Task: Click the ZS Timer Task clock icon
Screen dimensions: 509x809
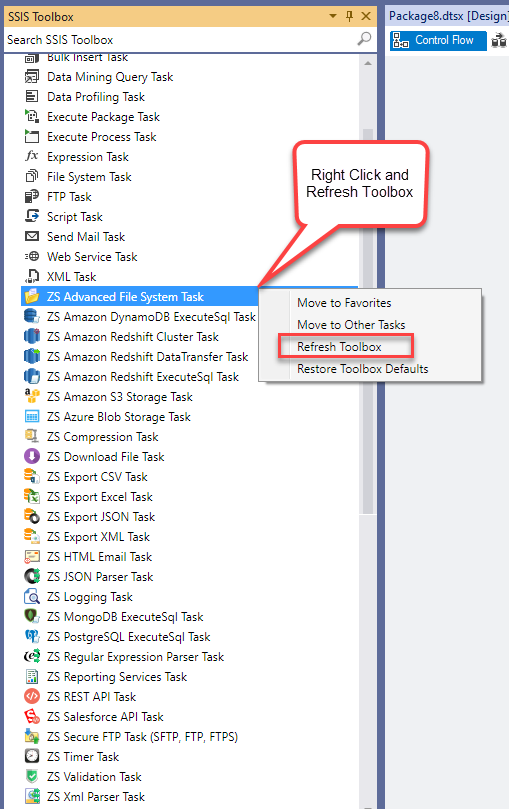Action: point(32,756)
